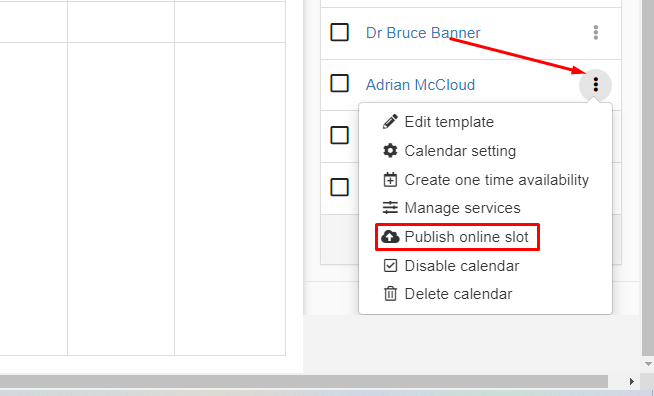Toggle the last checkbox in the calendar list
The width and height of the screenshot is (654, 396).
340,187
